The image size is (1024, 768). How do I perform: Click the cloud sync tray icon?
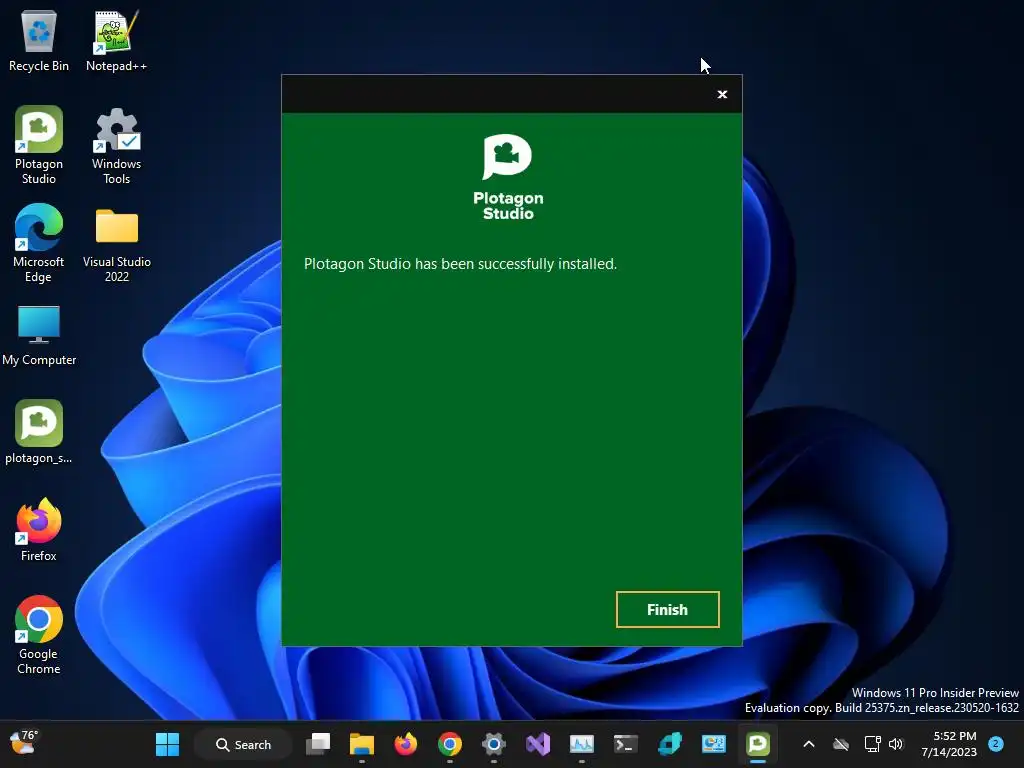click(841, 744)
